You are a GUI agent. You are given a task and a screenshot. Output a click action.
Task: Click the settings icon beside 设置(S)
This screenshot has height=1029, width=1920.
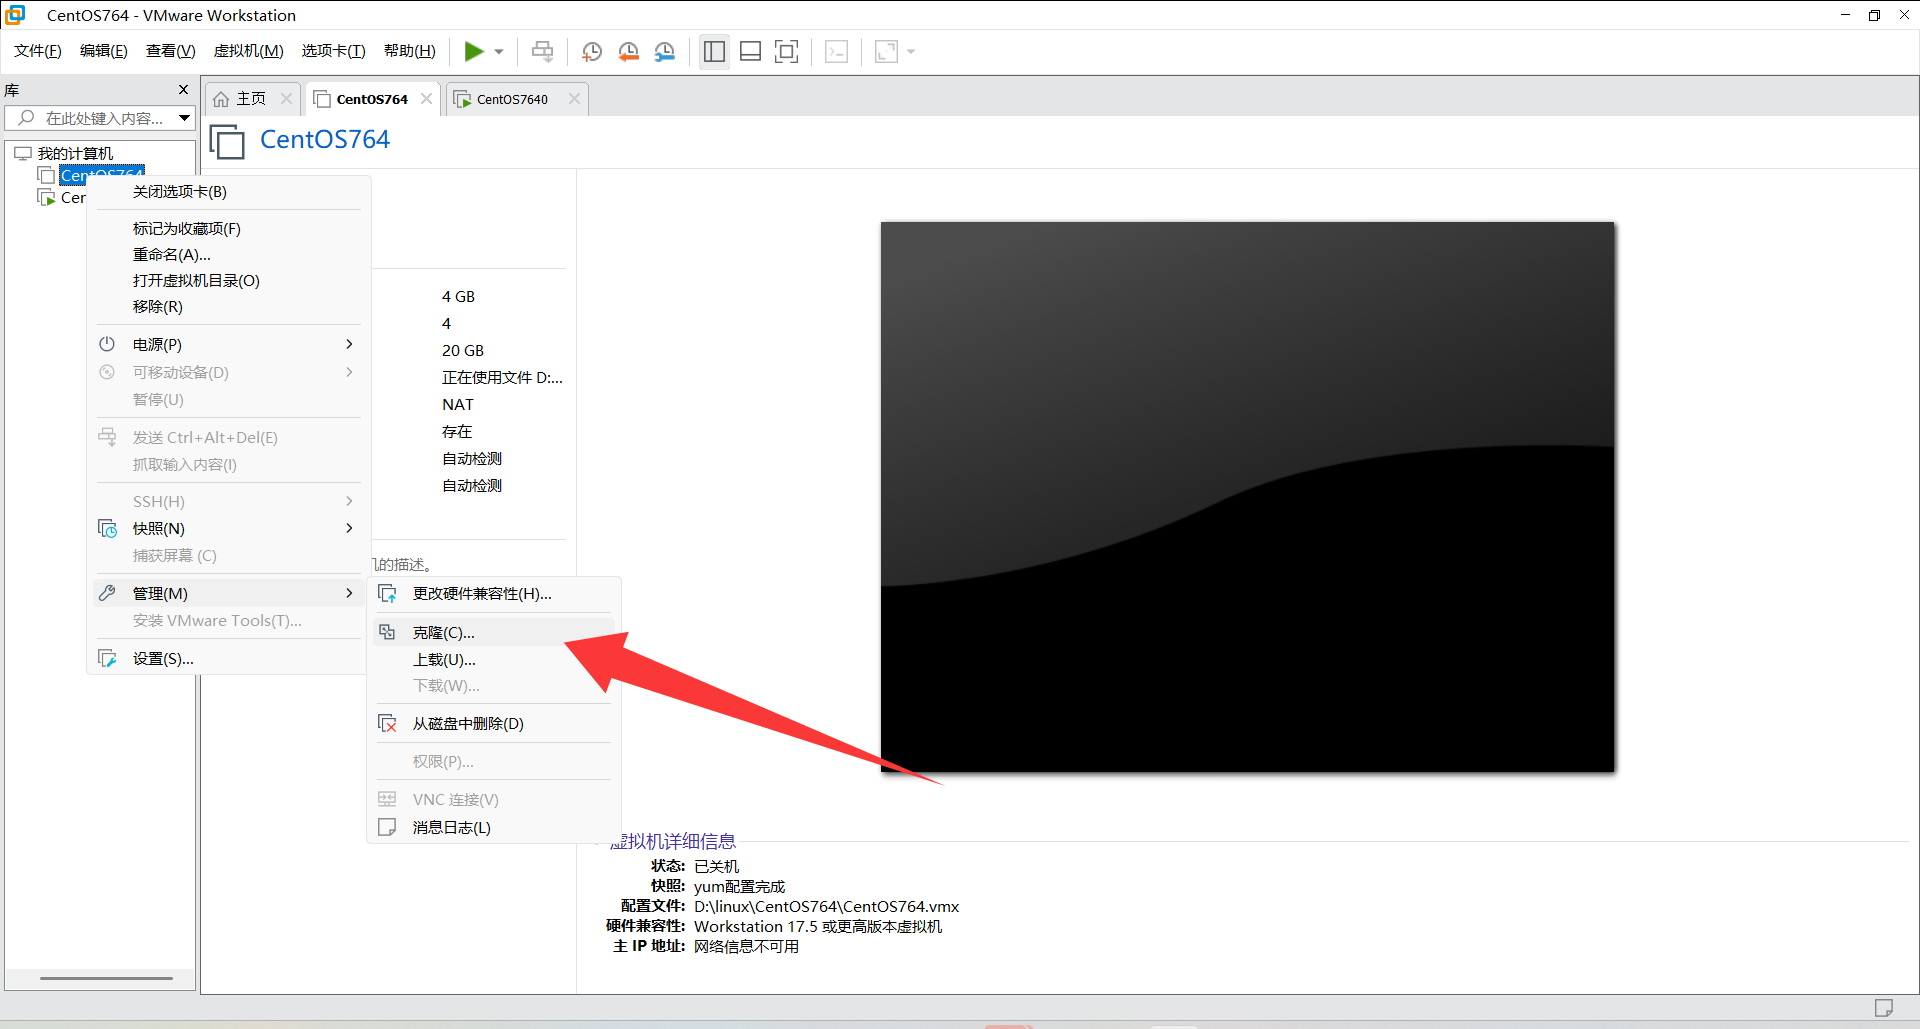pos(107,658)
